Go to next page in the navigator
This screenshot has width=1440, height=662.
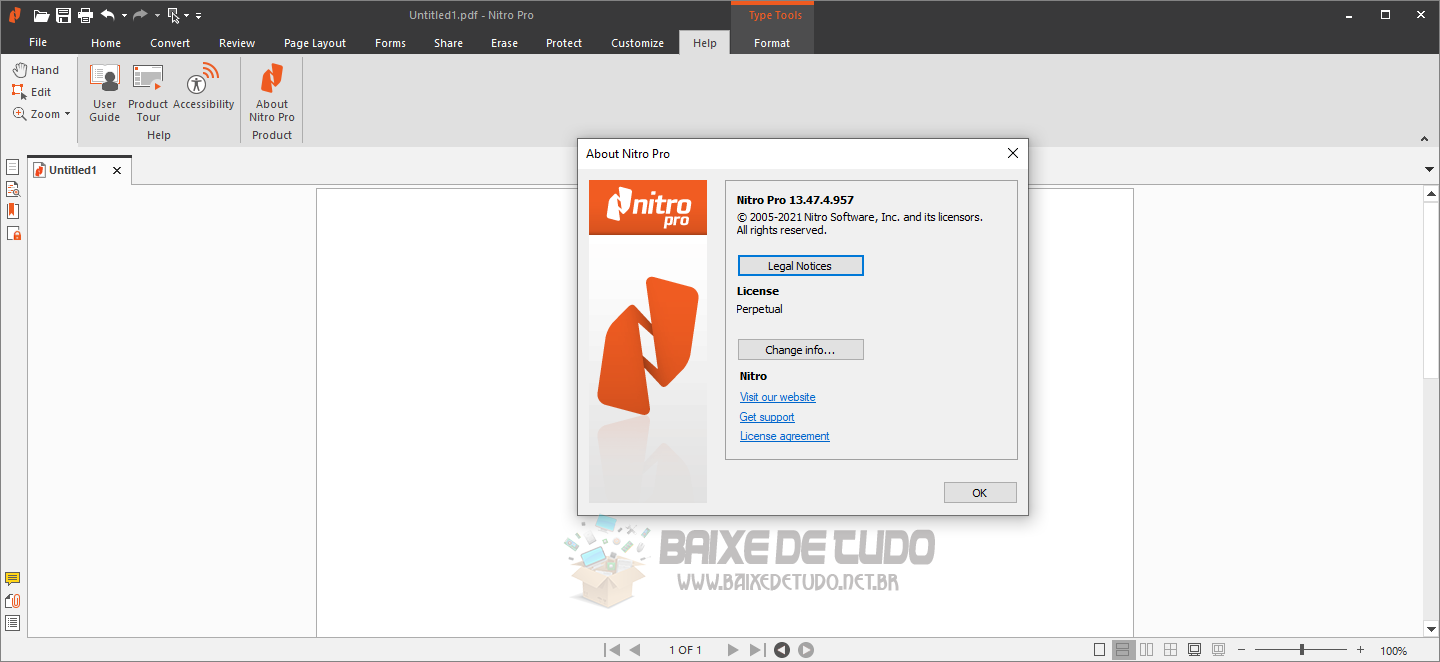tap(733, 650)
